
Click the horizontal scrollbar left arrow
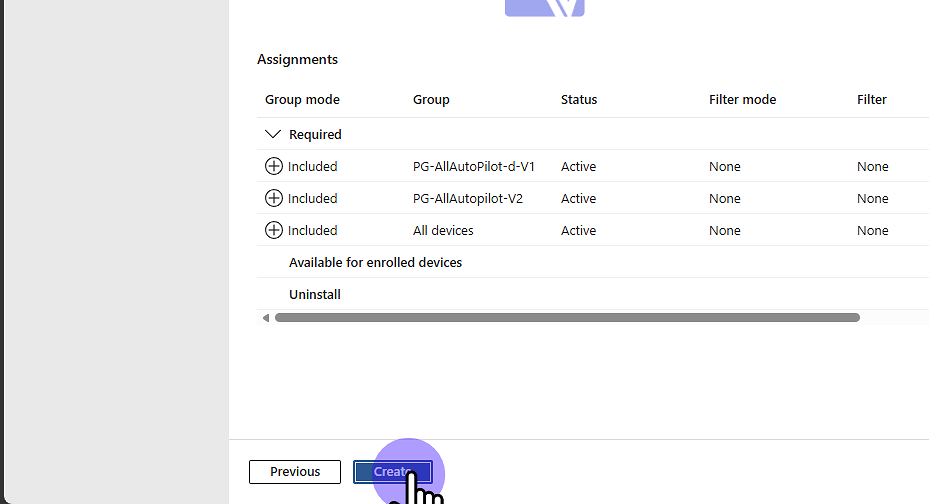point(266,318)
